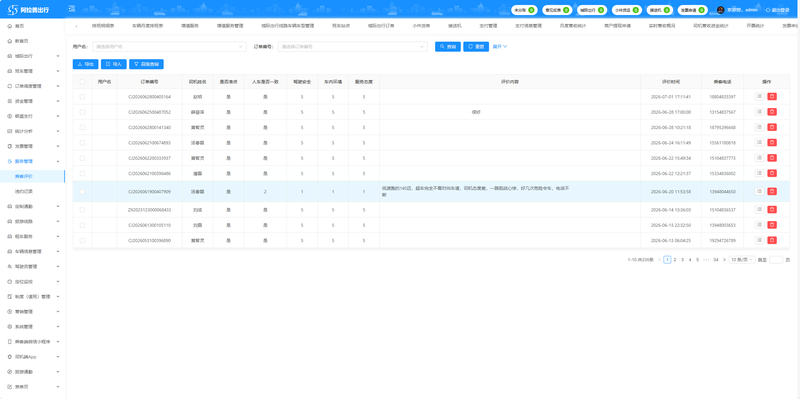
Task: Click the 未分配 badge in header
Action: (523, 10)
